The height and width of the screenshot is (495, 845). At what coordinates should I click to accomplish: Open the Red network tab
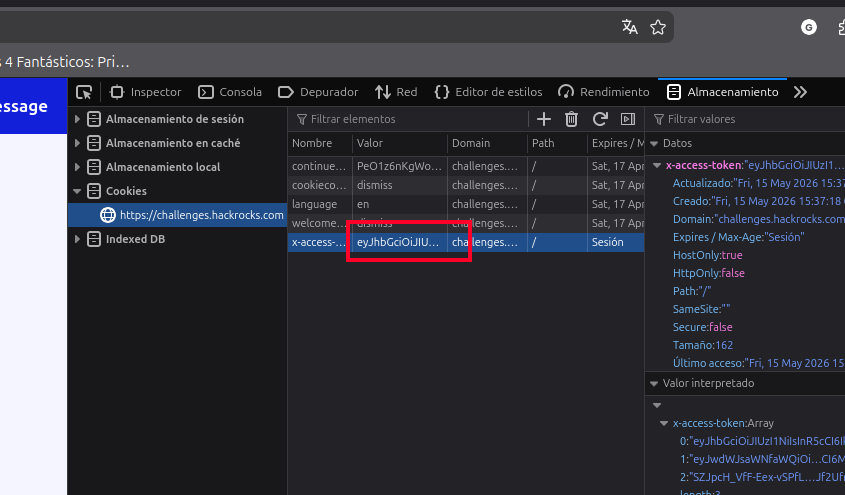coord(396,92)
